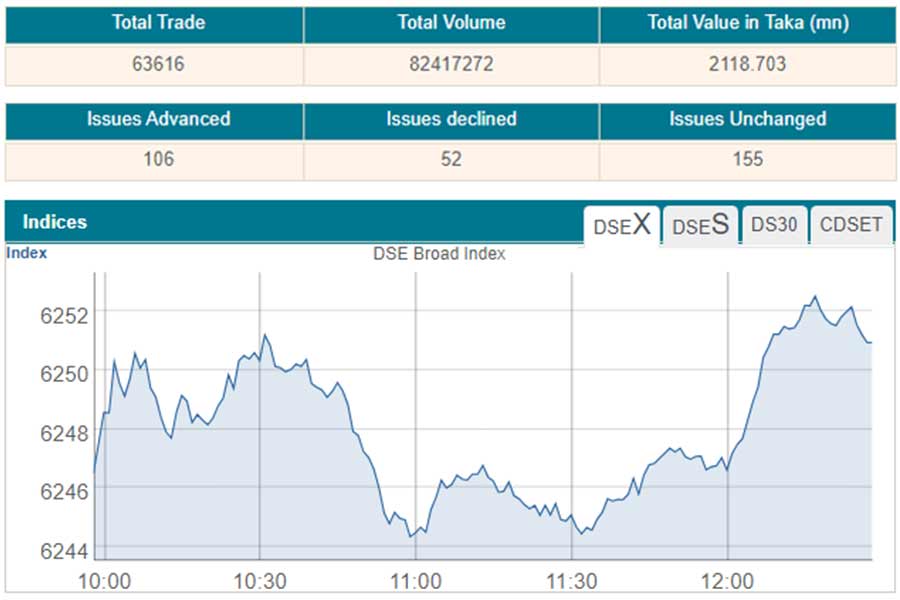Click the 12:00 time axis label

pyautogui.click(x=727, y=581)
